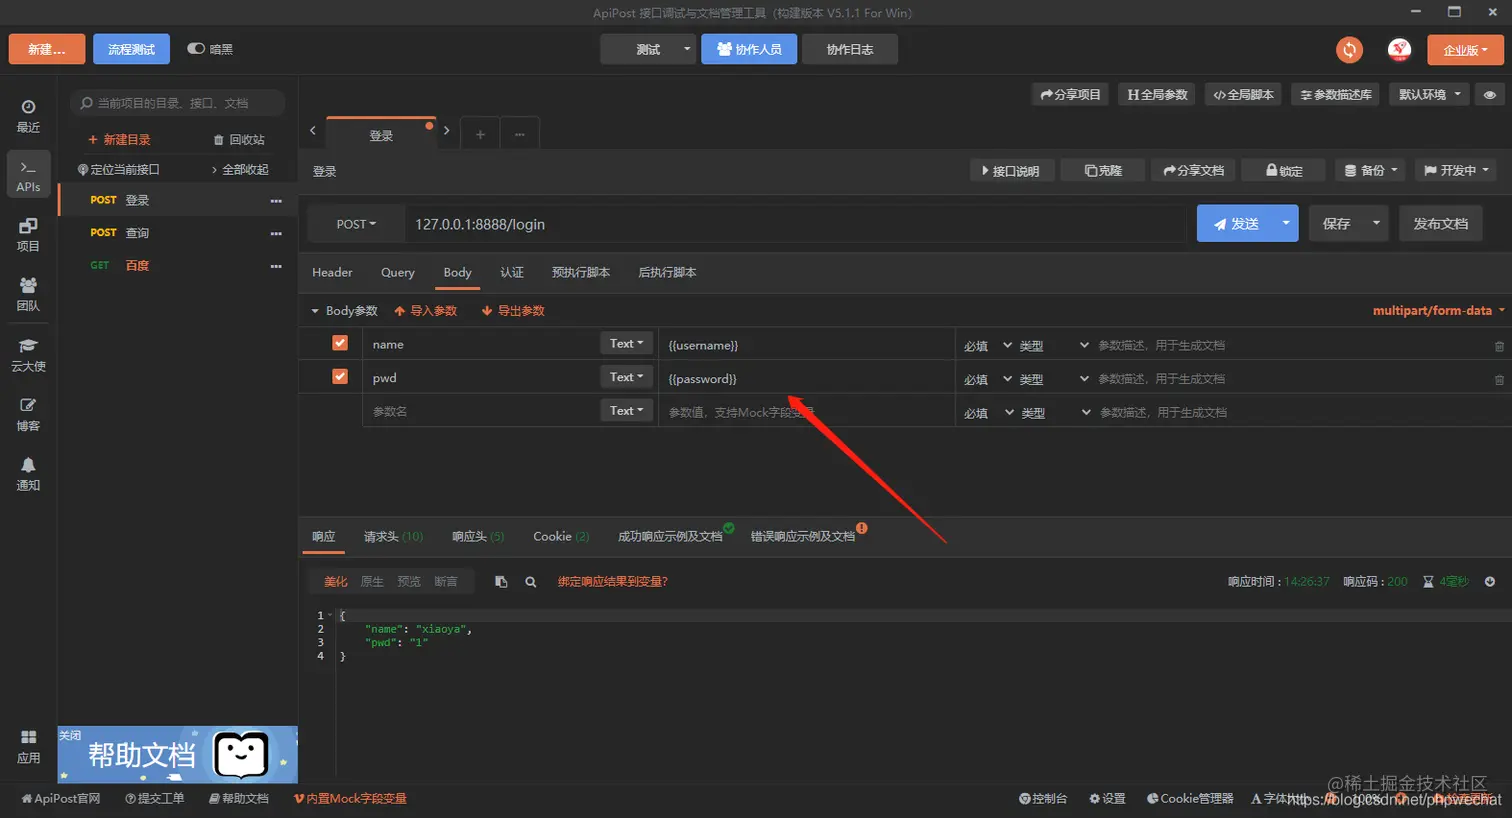Click the 流程测试 button
Image resolution: width=1512 pixels, height=818 pixels.
click(132, 49)
